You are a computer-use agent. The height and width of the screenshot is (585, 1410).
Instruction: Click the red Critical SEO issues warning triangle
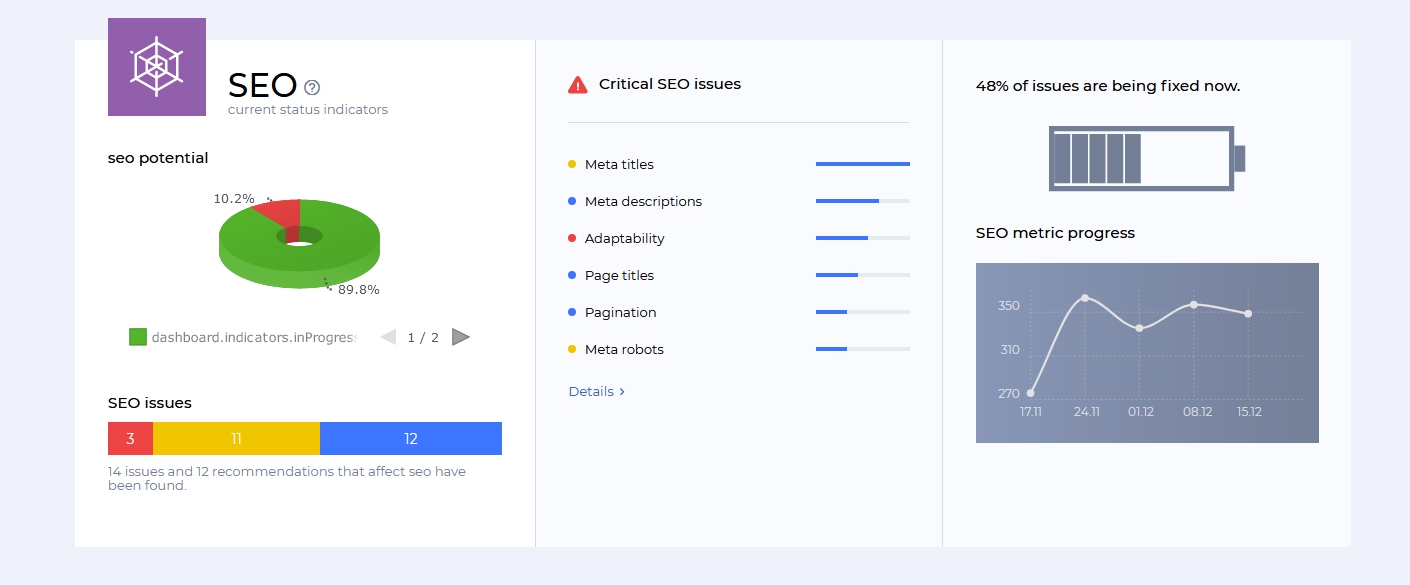tap(577, 85)
